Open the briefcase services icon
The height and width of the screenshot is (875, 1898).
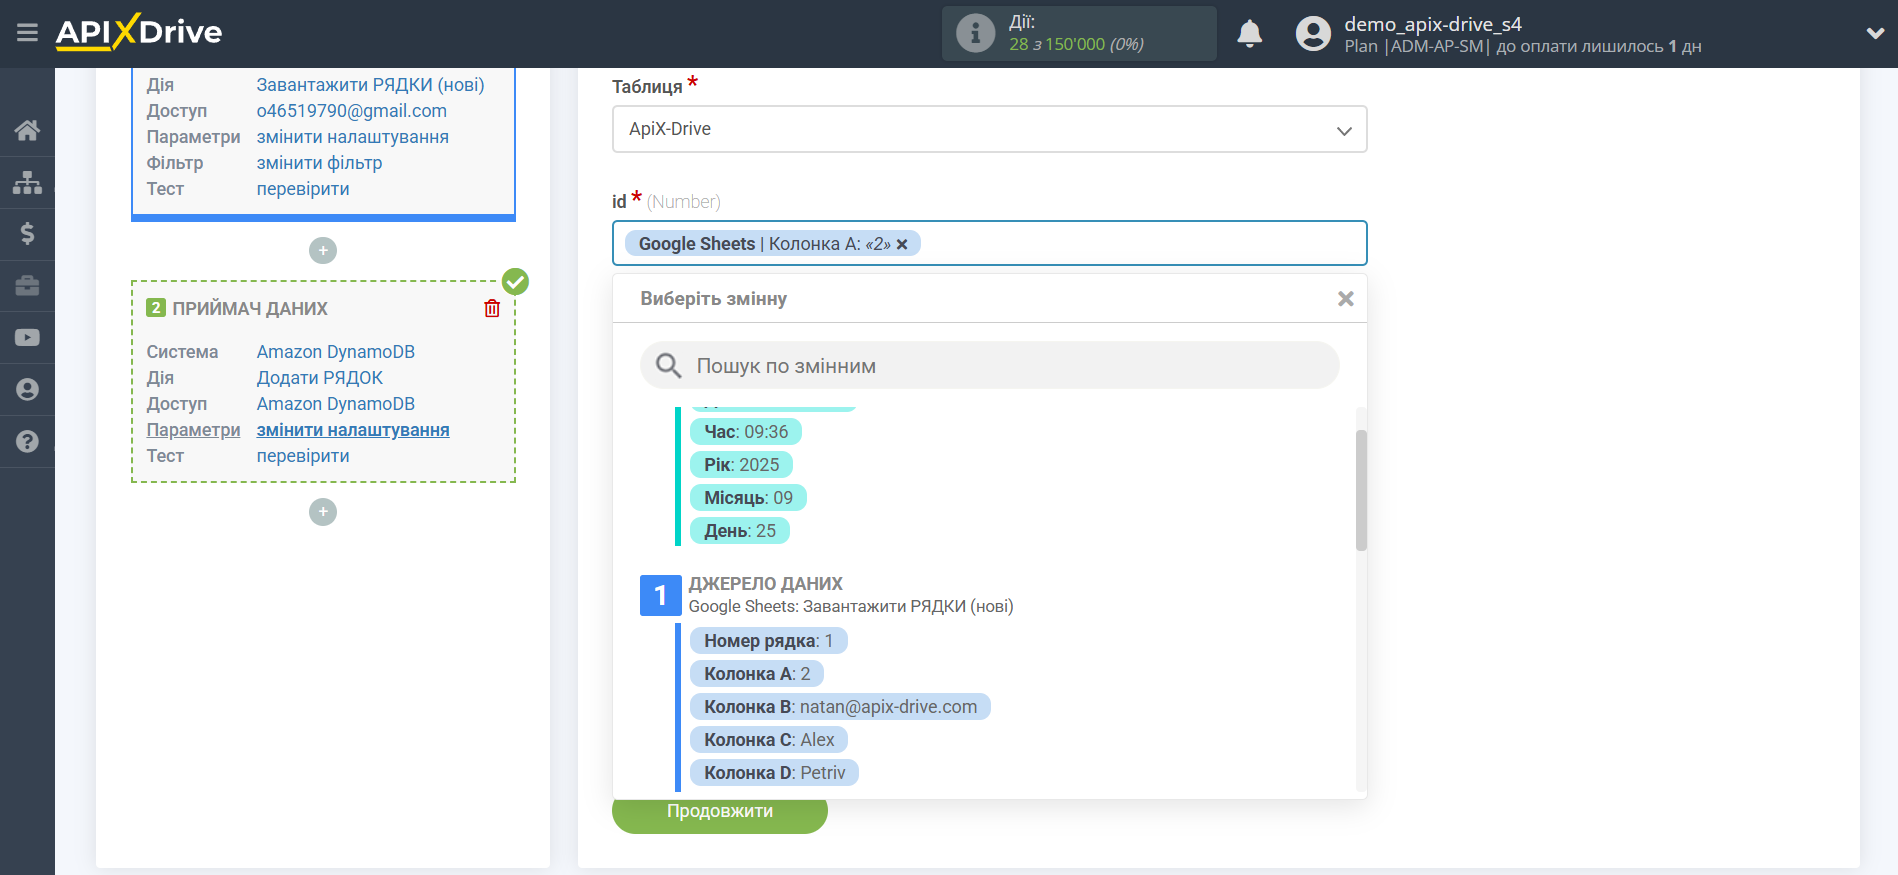click(x=27, y=286)
